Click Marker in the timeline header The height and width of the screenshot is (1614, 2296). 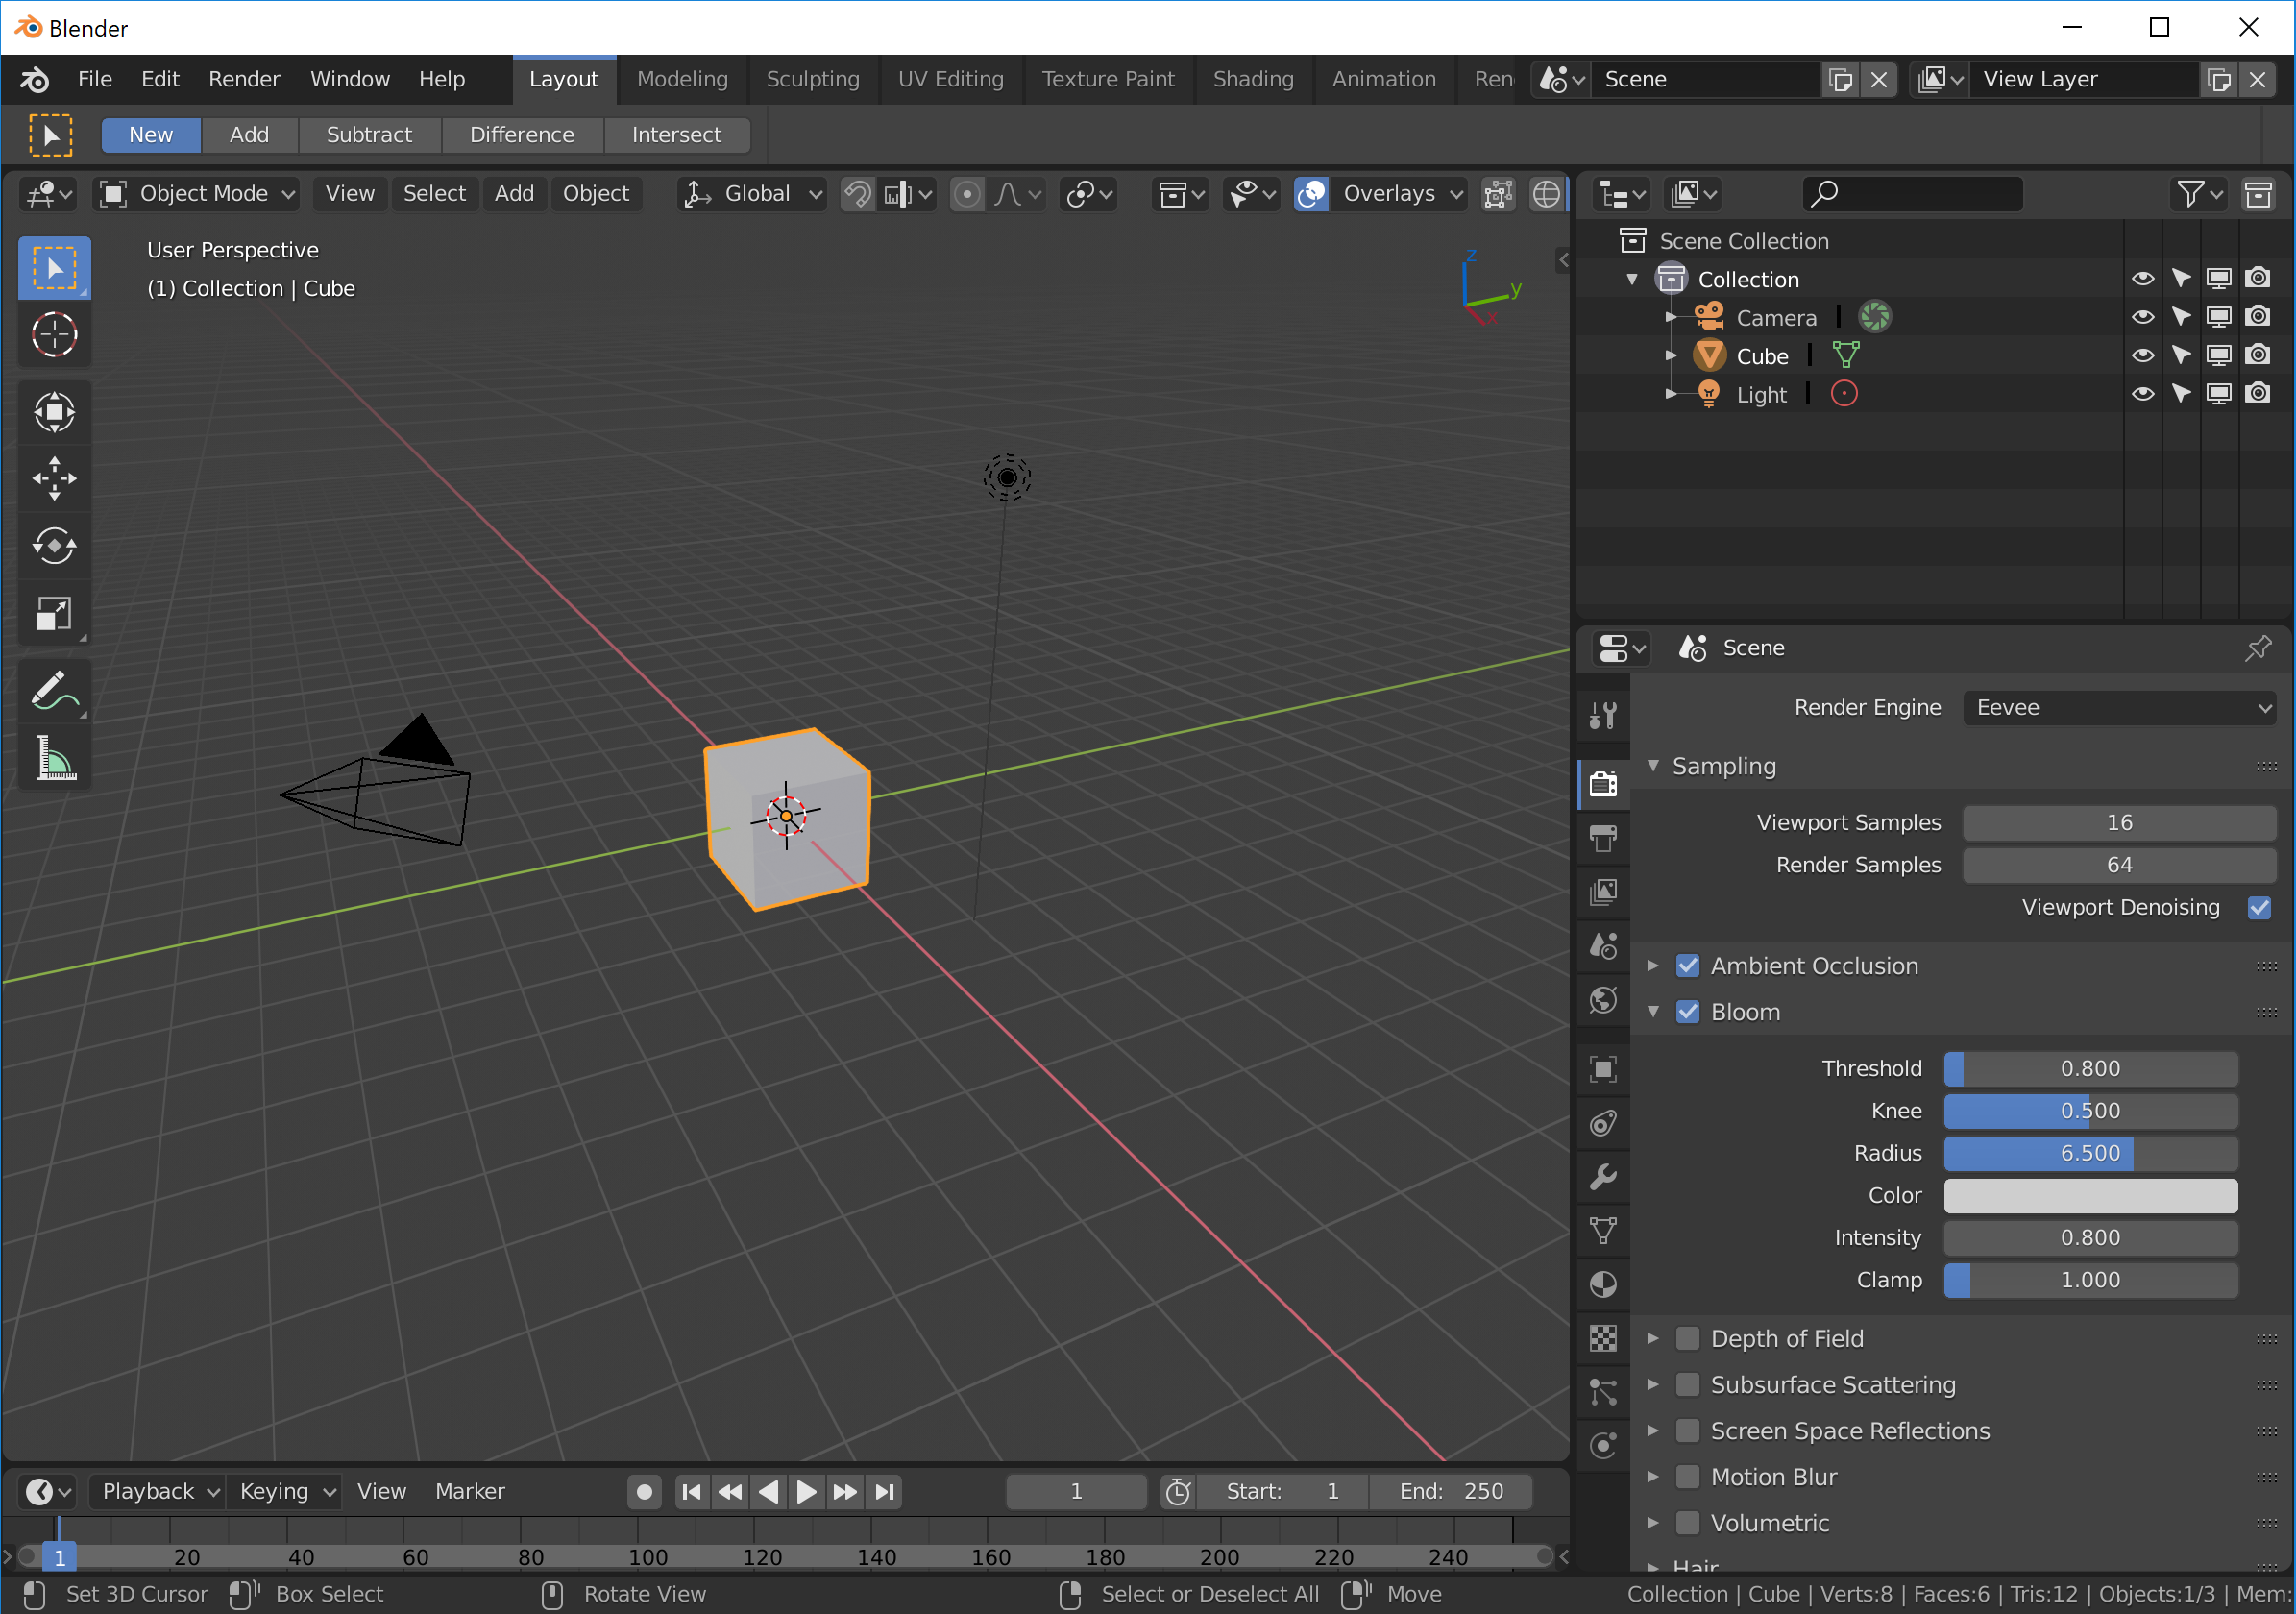(x=470, y=1491)
